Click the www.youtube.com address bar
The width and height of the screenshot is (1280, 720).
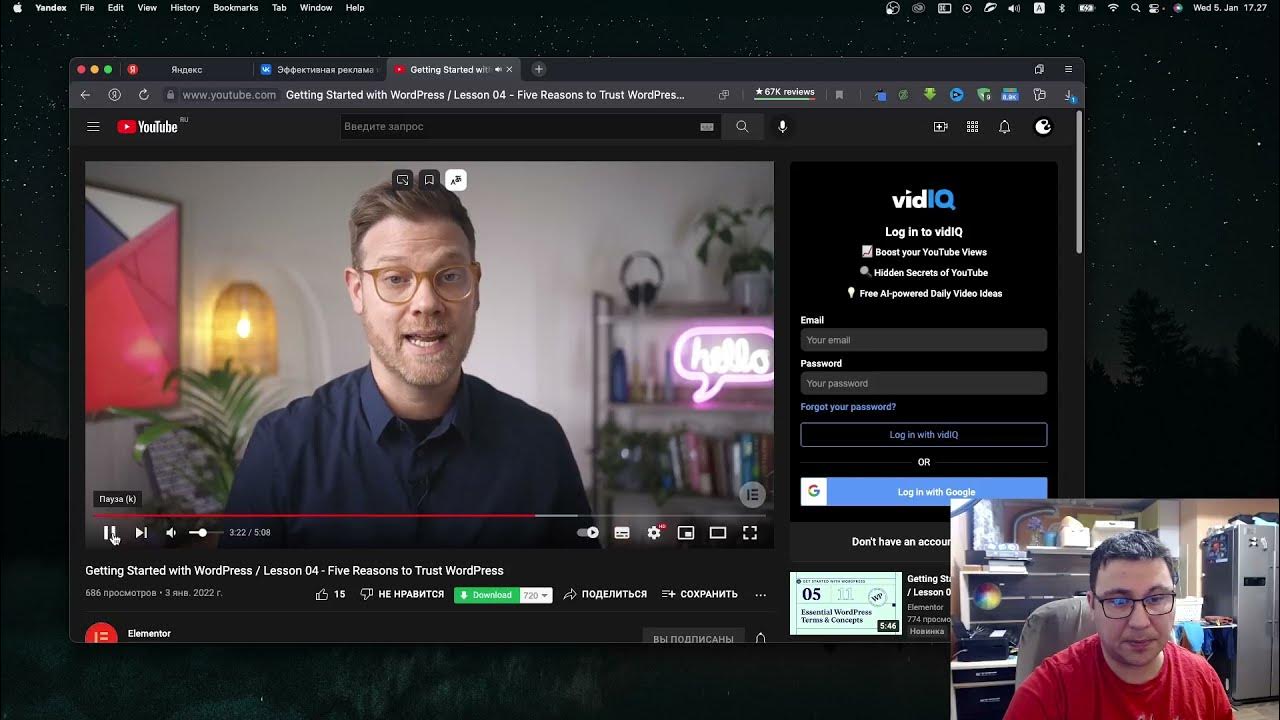point(229,95)
